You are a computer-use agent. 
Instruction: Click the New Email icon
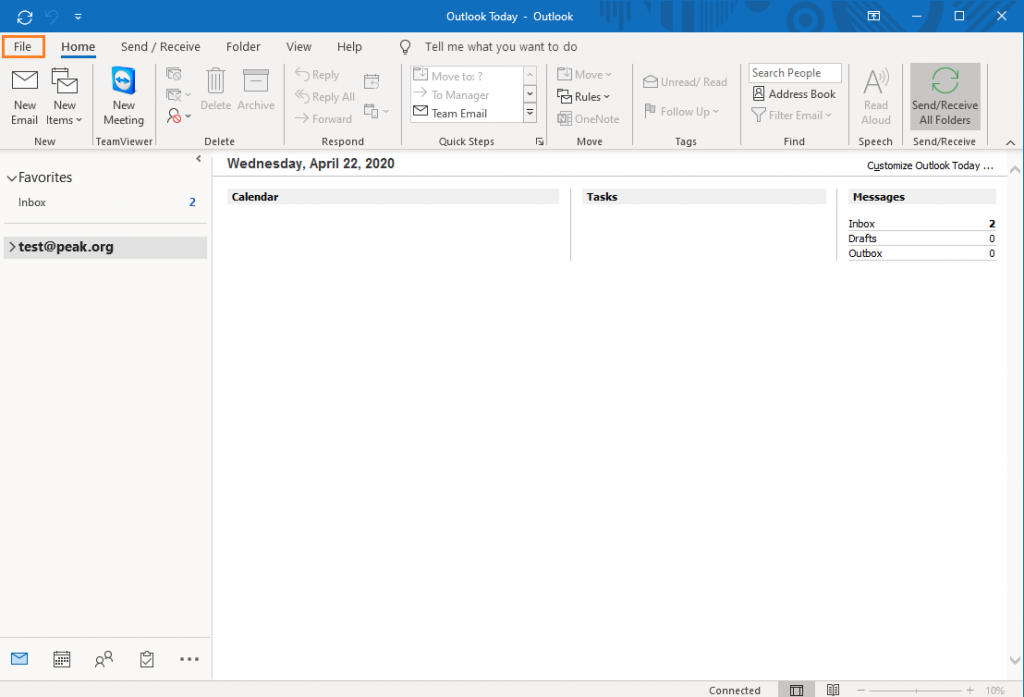25,82
